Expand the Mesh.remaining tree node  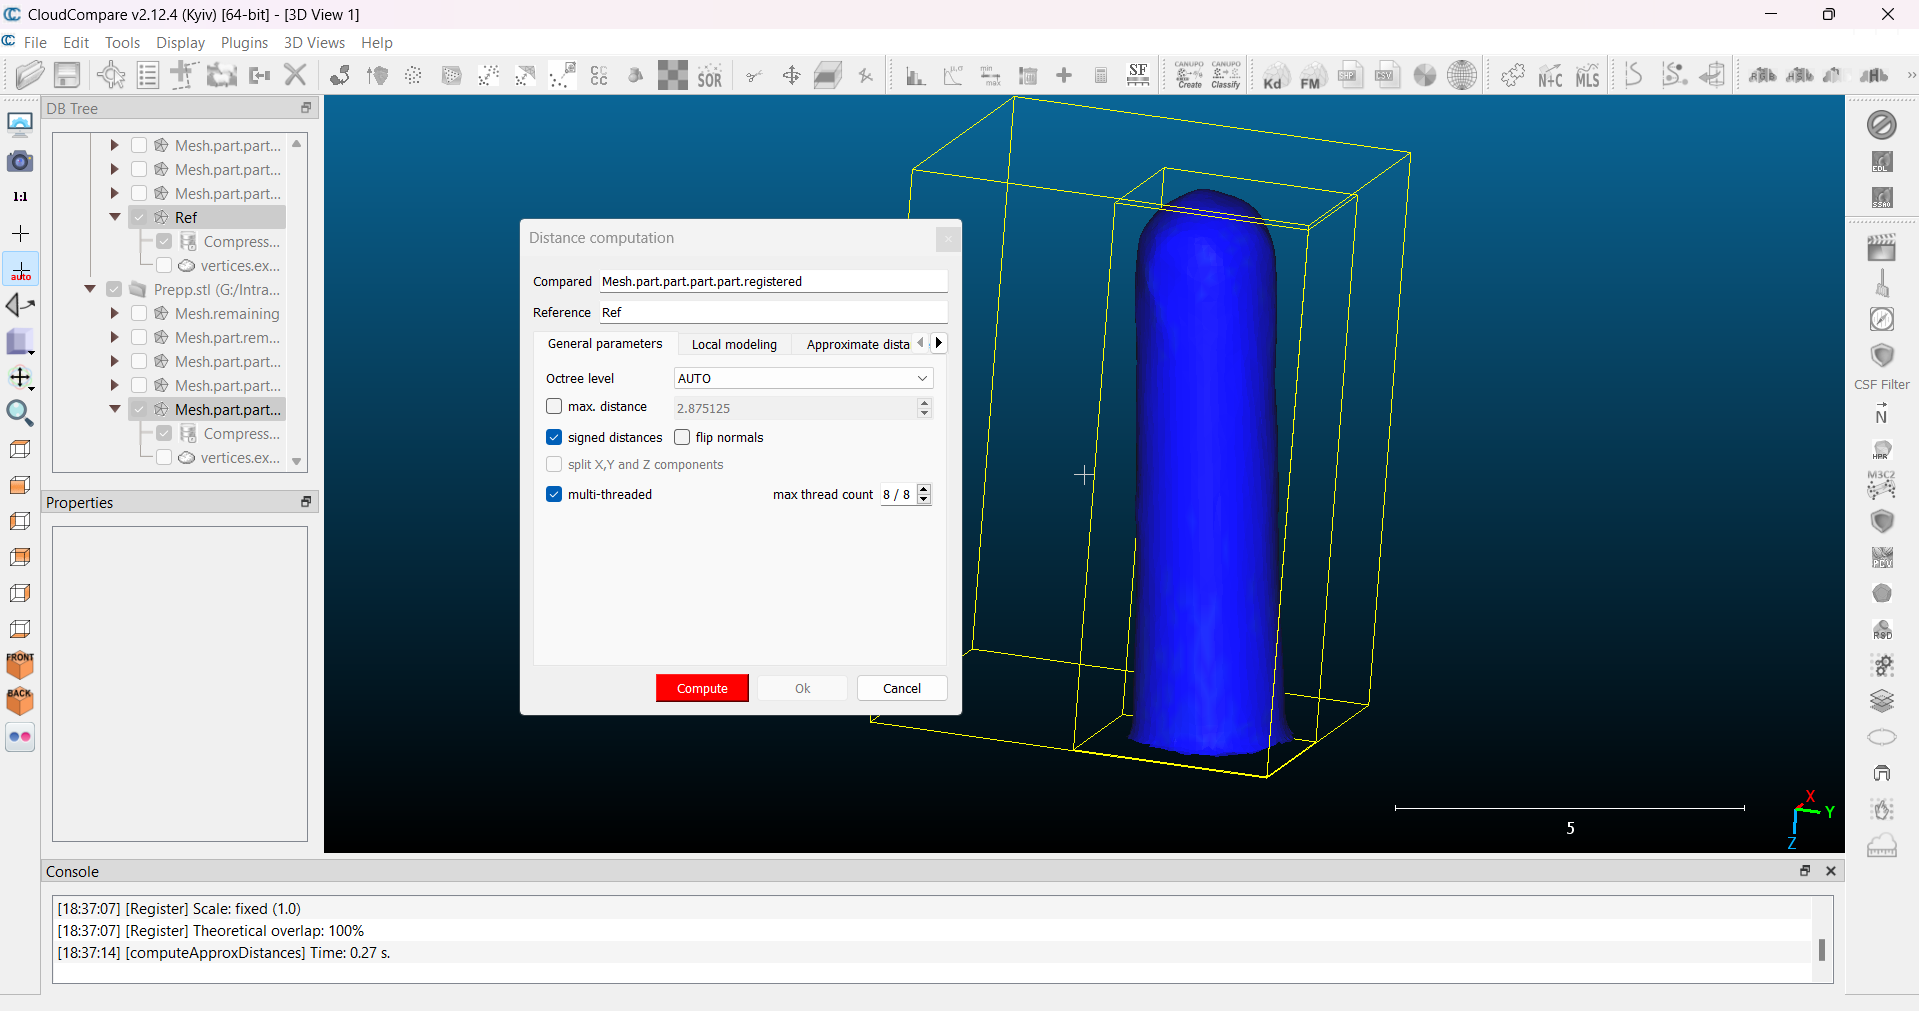[x=115, y=314]
